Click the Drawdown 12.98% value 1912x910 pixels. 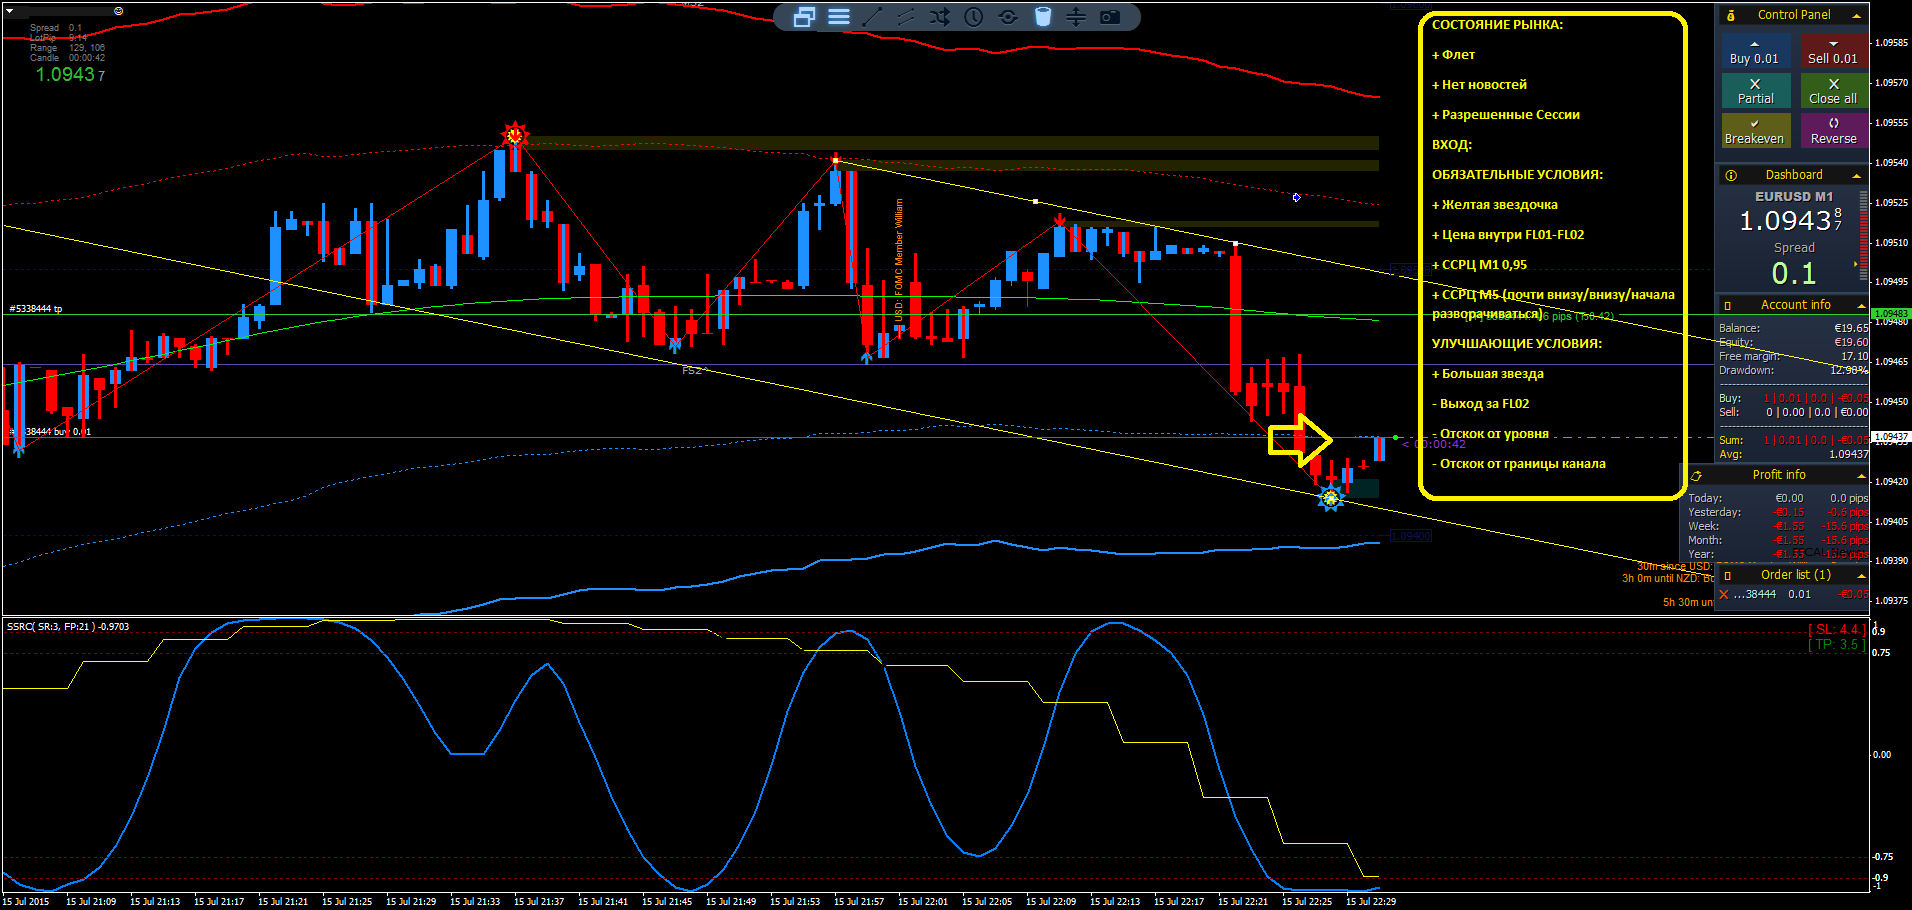1849,370
